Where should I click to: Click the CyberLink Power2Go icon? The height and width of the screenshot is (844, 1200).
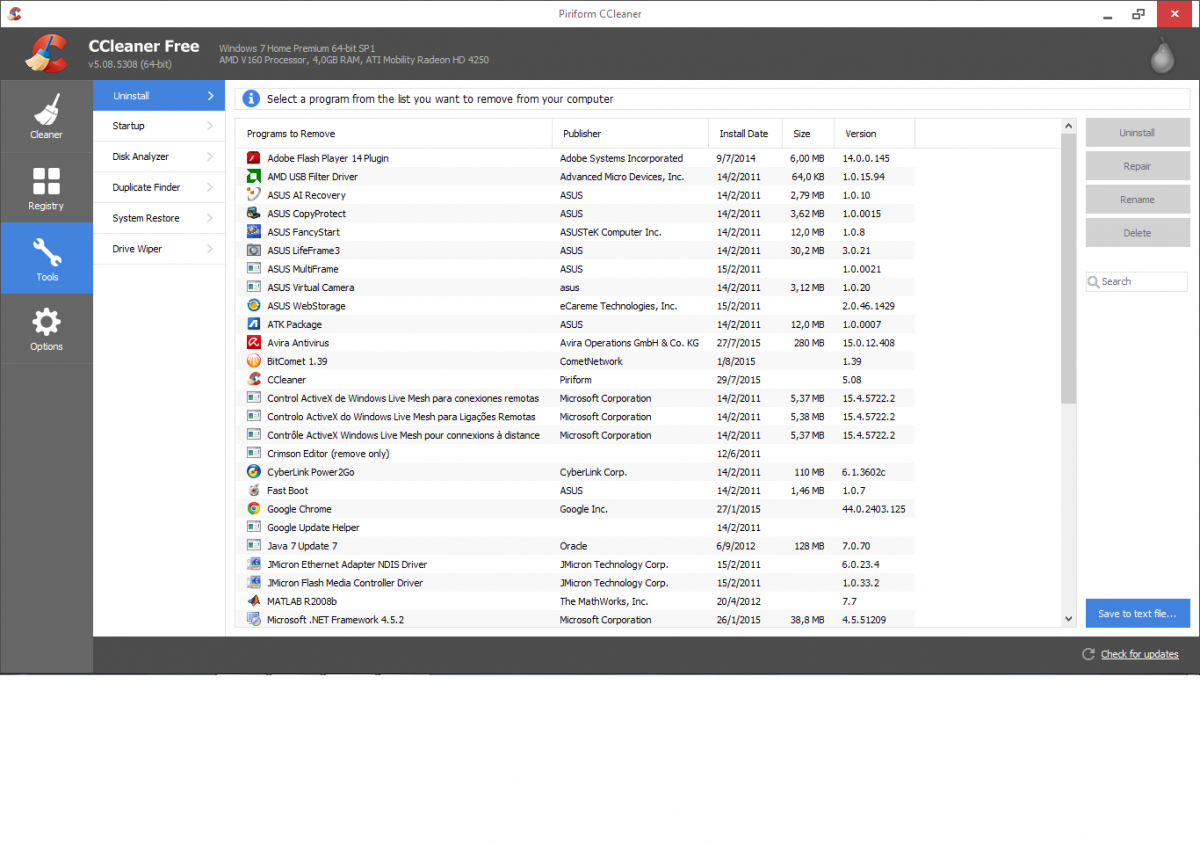254,472
